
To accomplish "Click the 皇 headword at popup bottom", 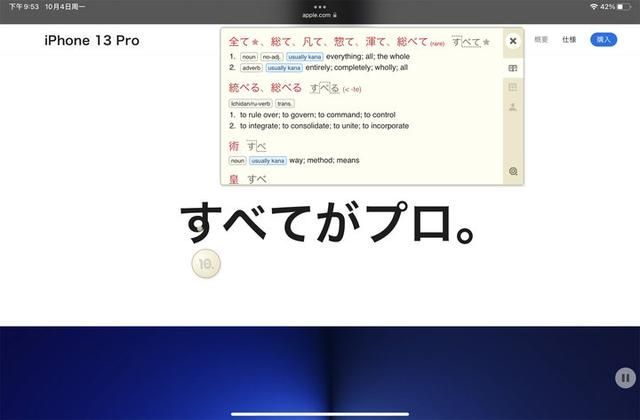I will [x=234, y=179].
